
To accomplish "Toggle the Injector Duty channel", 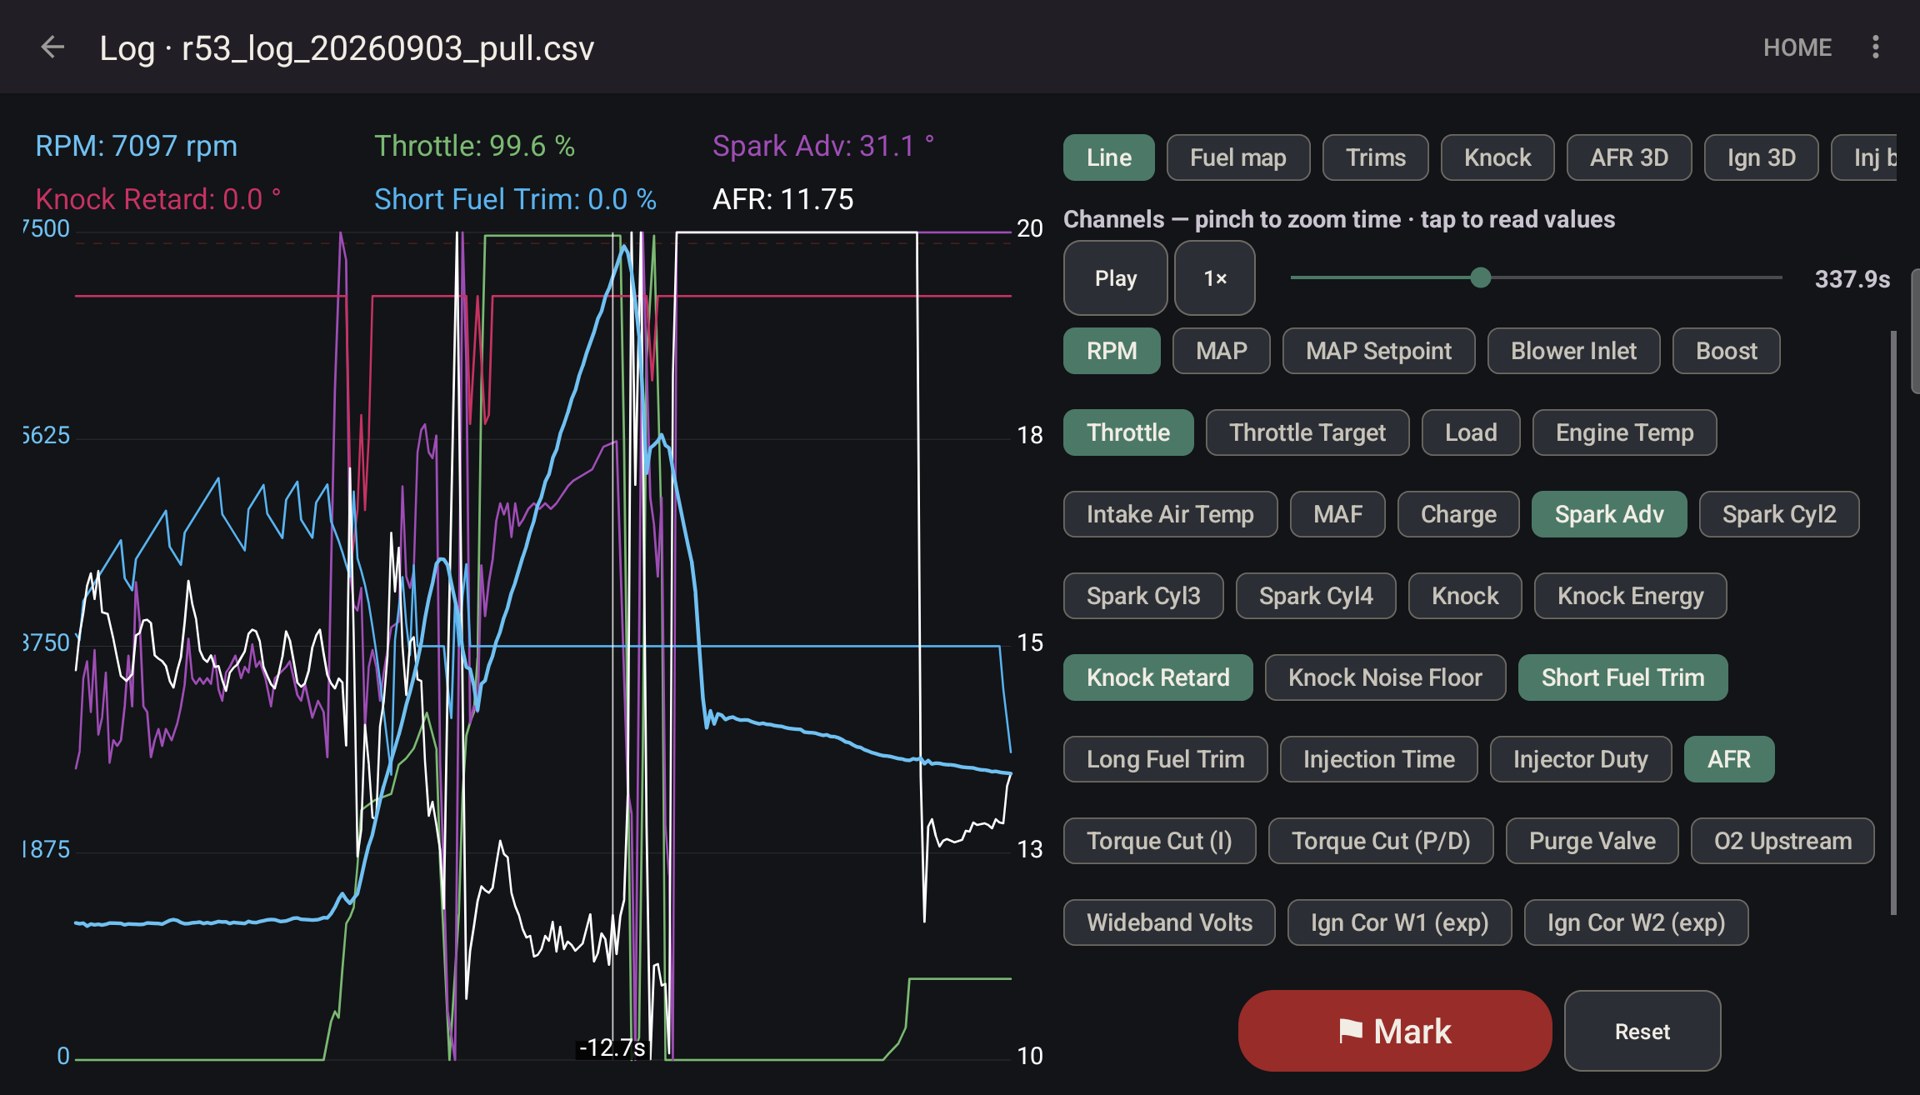I will (x=1580, y=759).
